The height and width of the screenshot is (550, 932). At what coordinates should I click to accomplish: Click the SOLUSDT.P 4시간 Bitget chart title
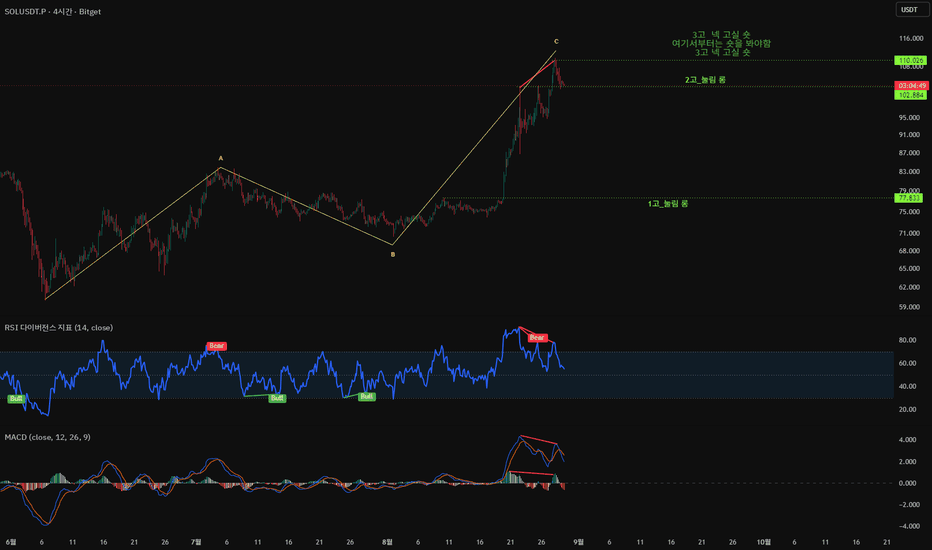52,11
